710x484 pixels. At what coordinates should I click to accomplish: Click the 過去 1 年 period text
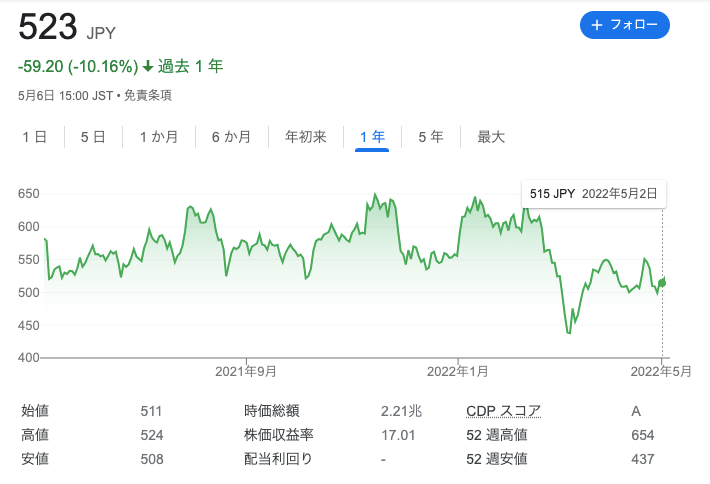click(x=191, y=67)
